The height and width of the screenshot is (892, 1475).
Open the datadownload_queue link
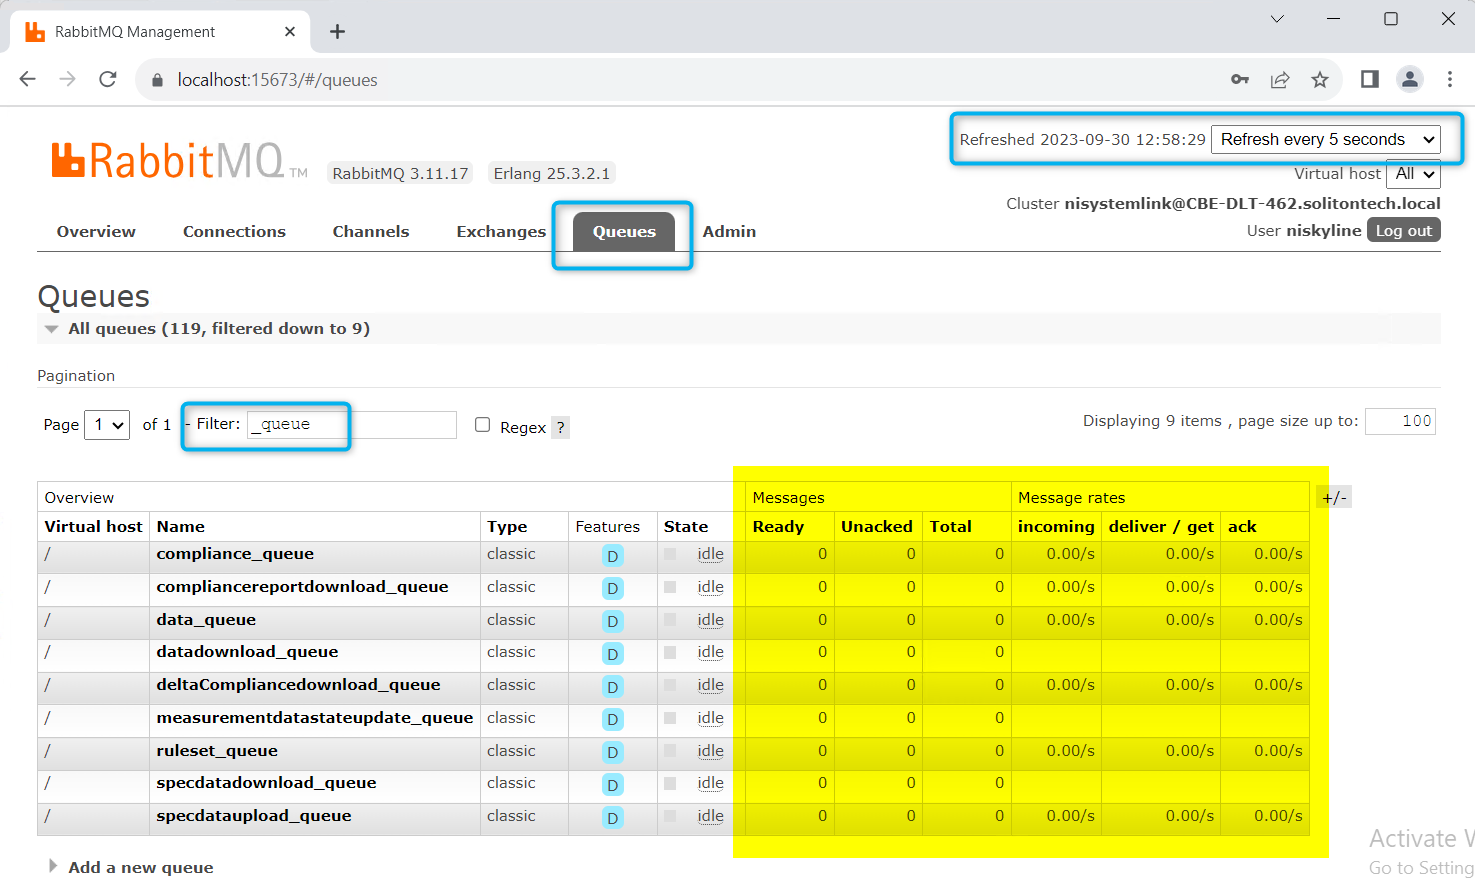click(247, 652)
